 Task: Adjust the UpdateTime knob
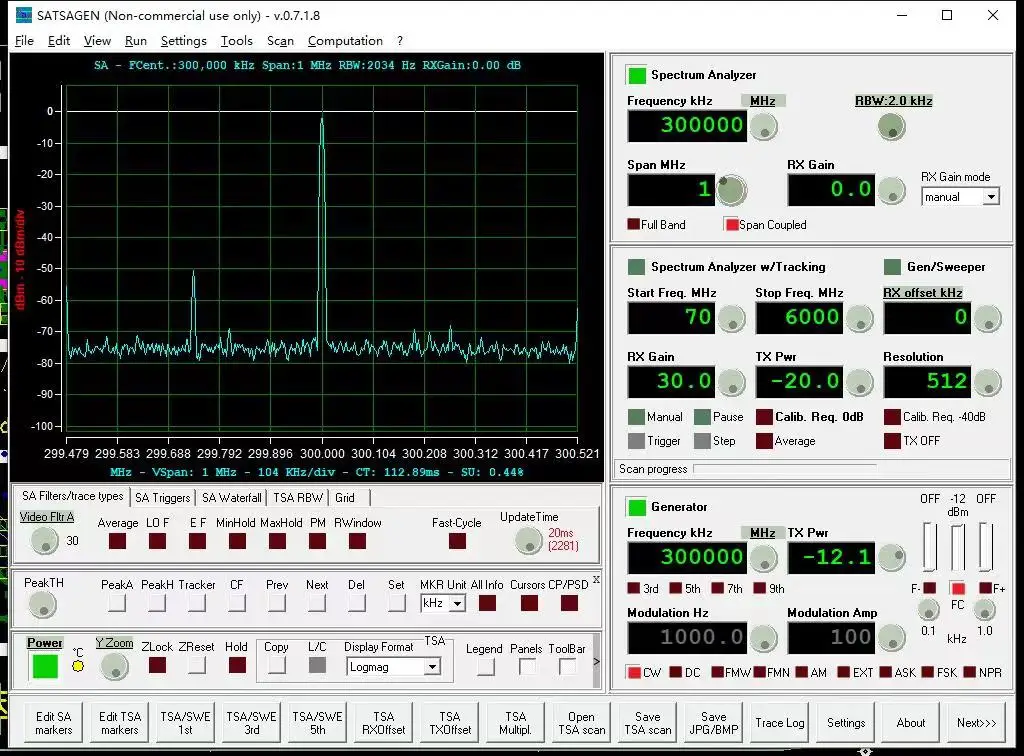pyautogui.click(x=529, y=540)
